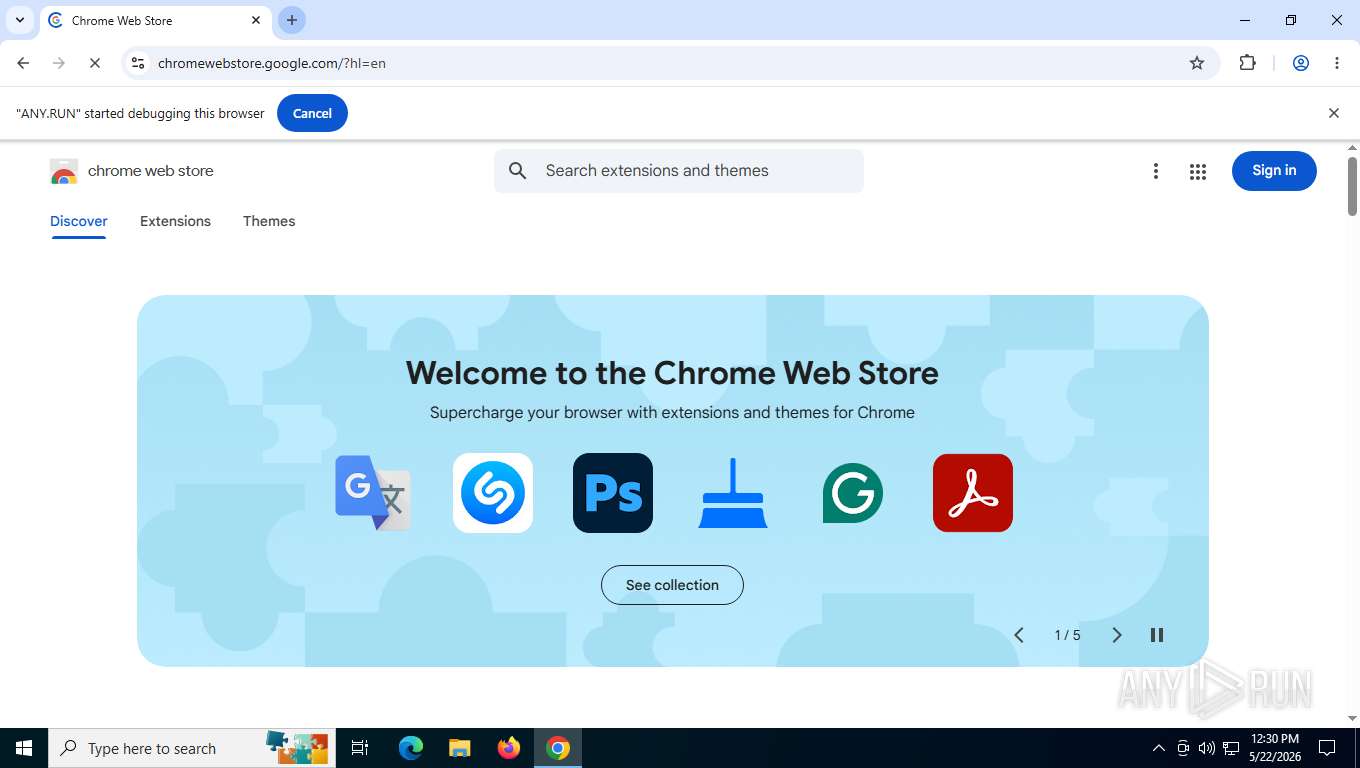Open Chrome's main three-dot menu

pos(1337,63)
